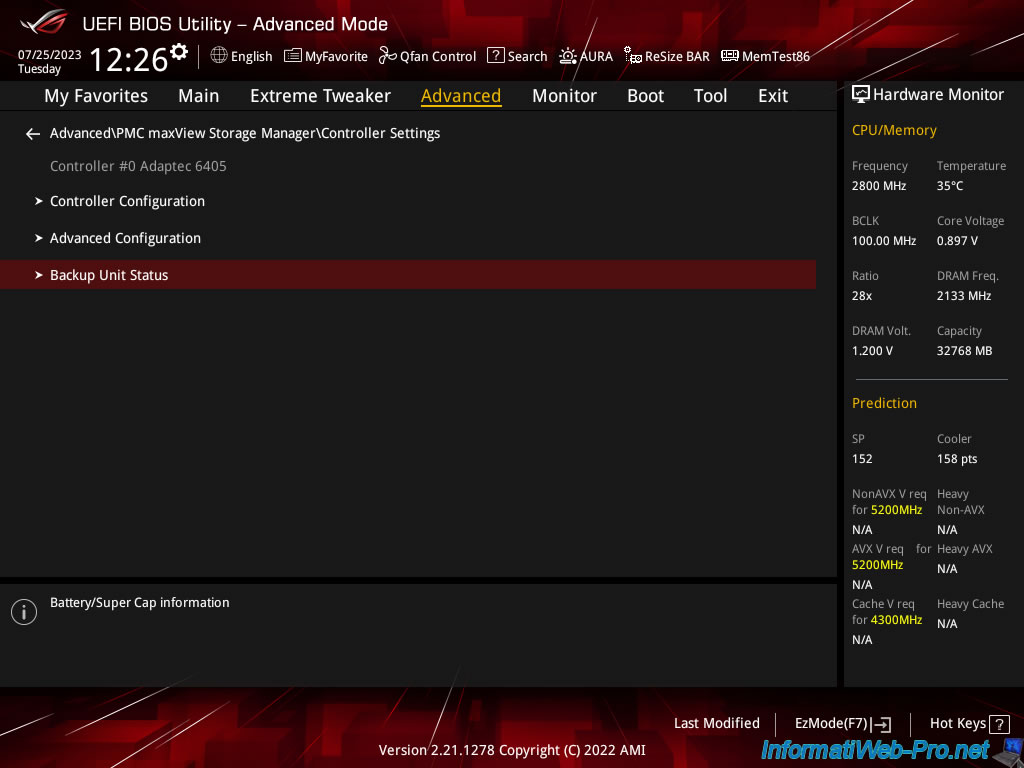This screenshot has width=1024, height=768.
Task: Click the 0.897 V core voltage value
Action: pyautogui.click(x=957, y=241)
